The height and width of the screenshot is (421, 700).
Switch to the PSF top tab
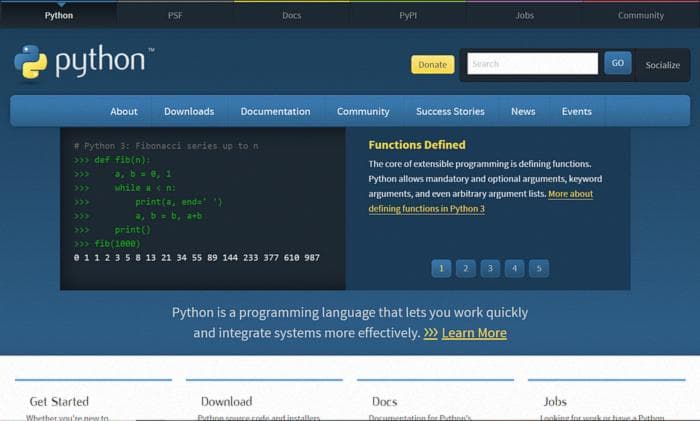click(x=175, y=15)
